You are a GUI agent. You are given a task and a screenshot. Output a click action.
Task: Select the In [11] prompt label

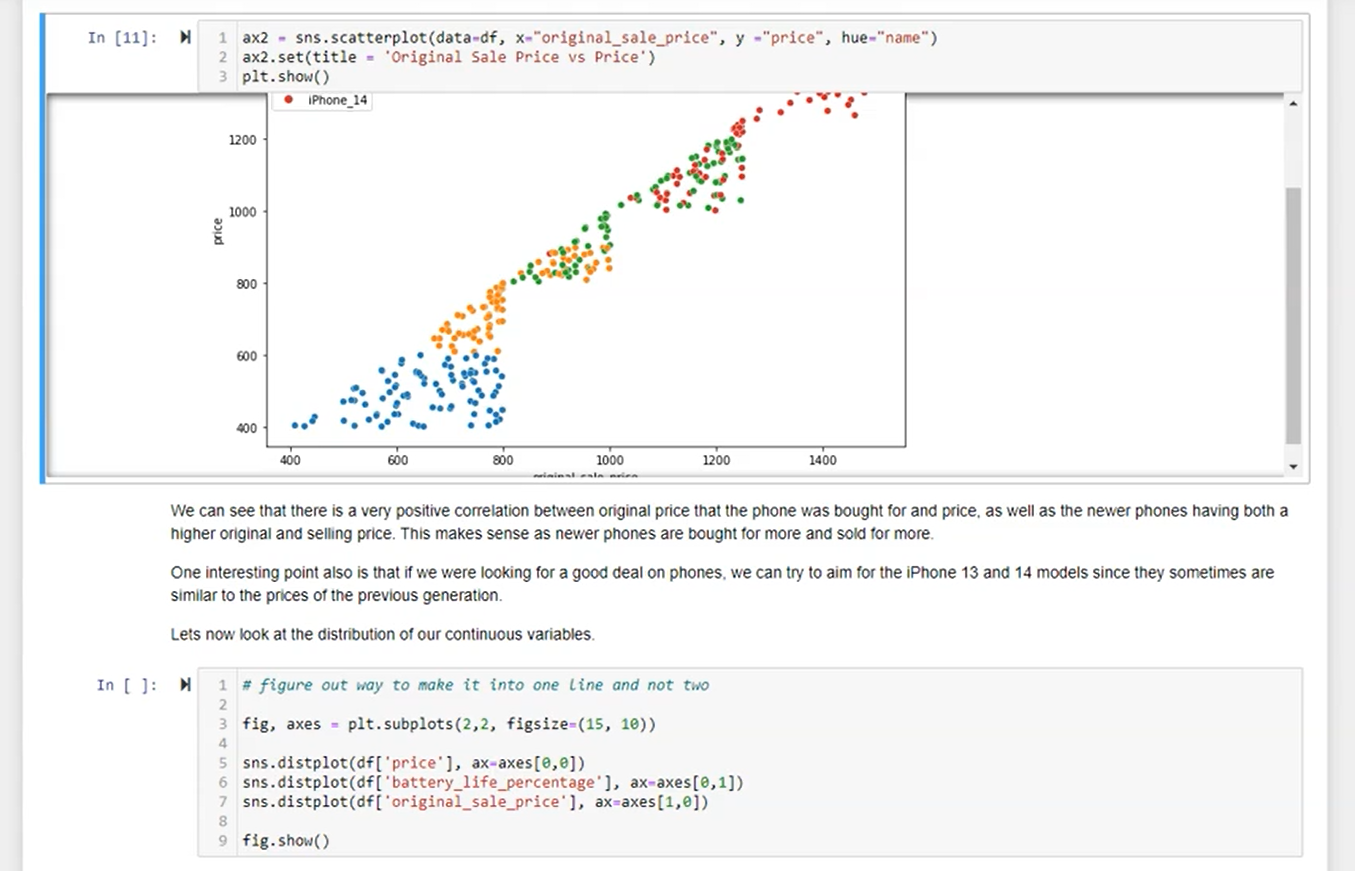pos(122,38)
